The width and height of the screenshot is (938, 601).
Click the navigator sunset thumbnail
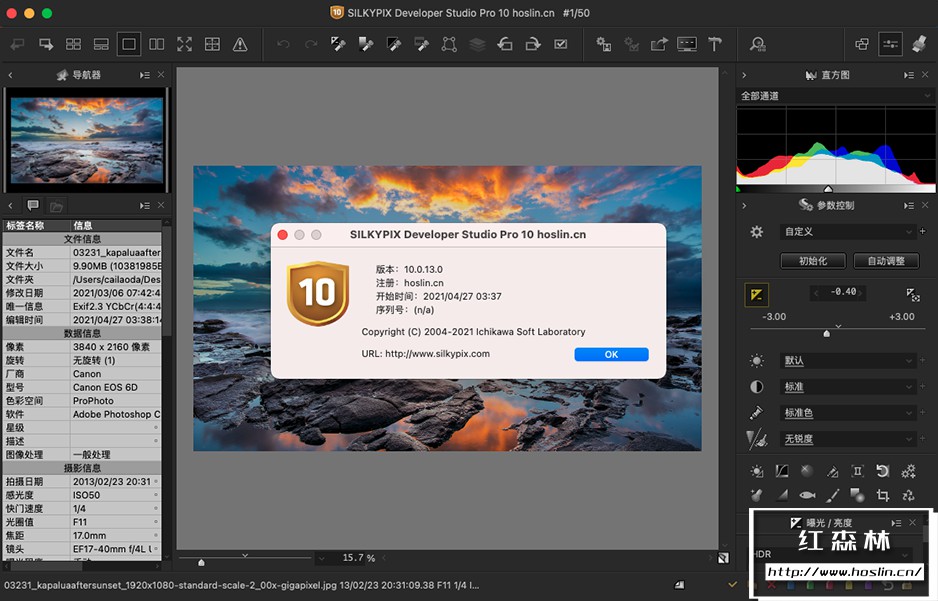tap(85, 139)
